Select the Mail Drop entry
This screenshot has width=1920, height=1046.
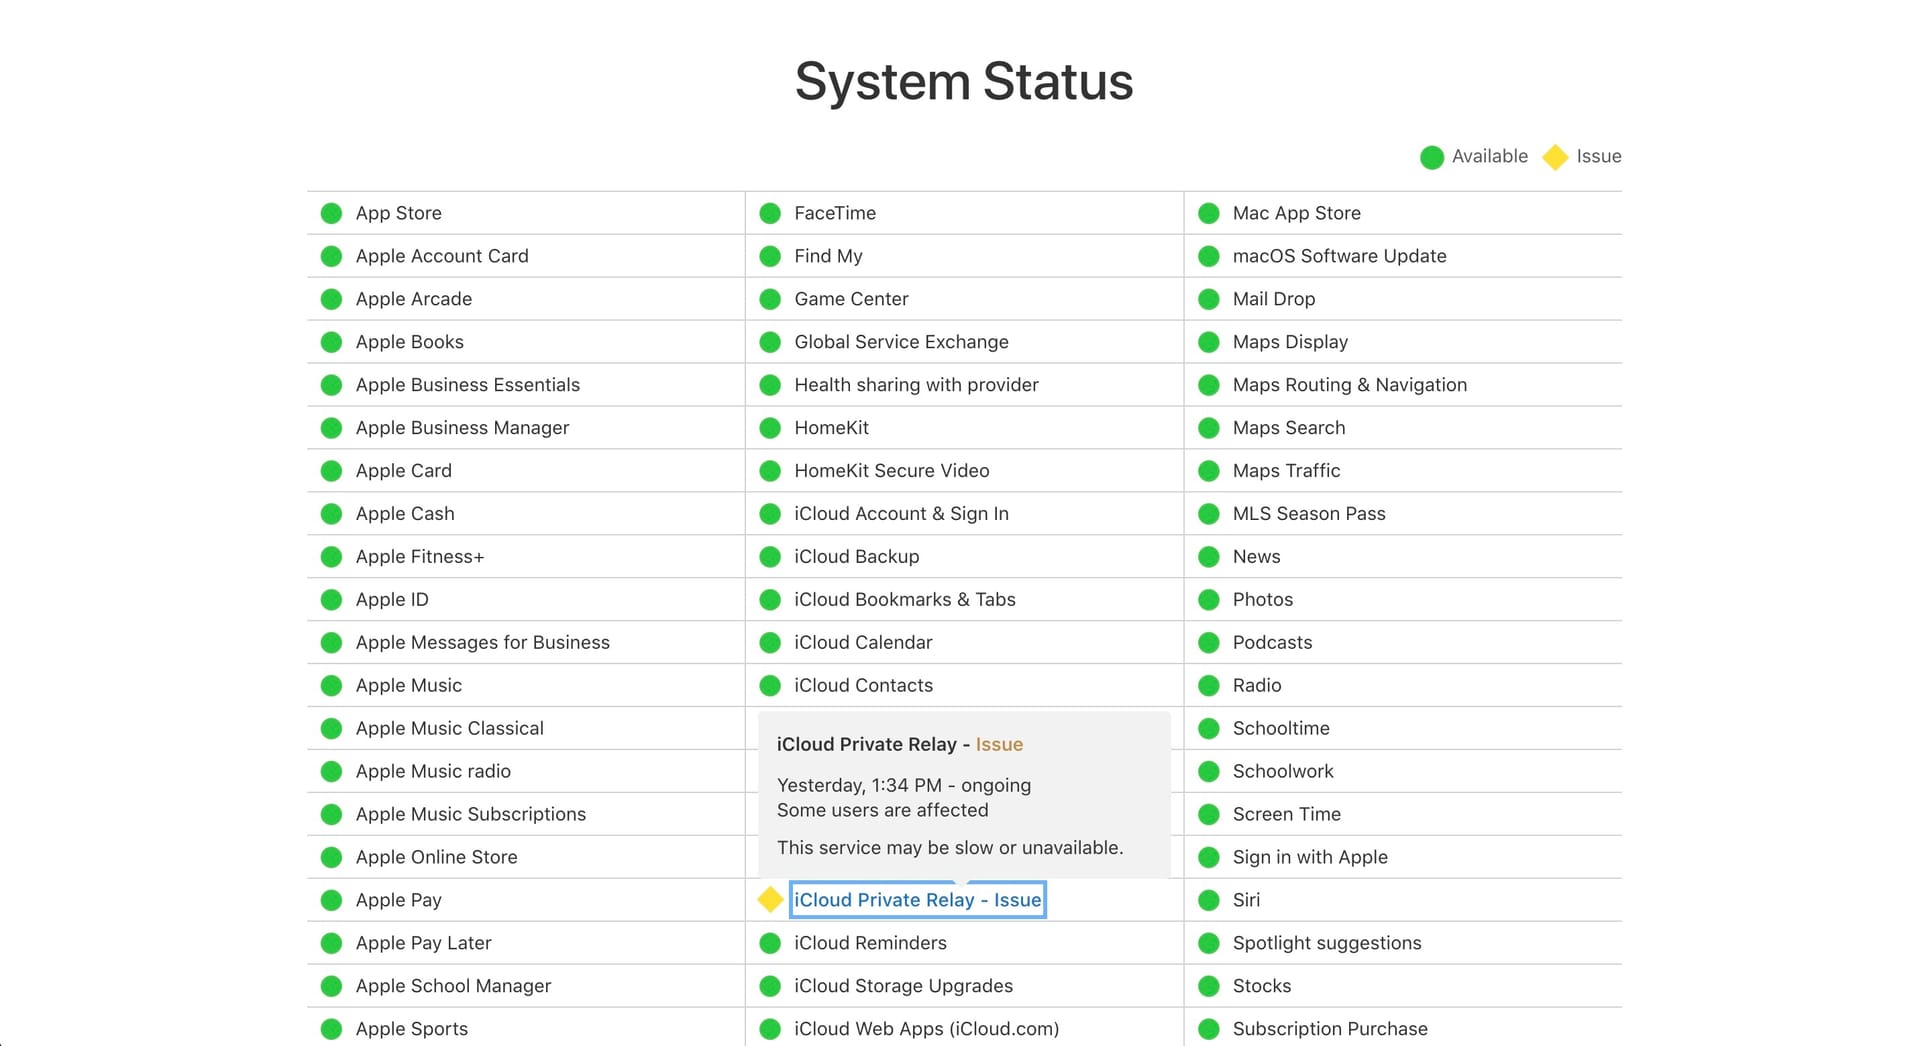pyautogui.click(x=1274, y=299)
